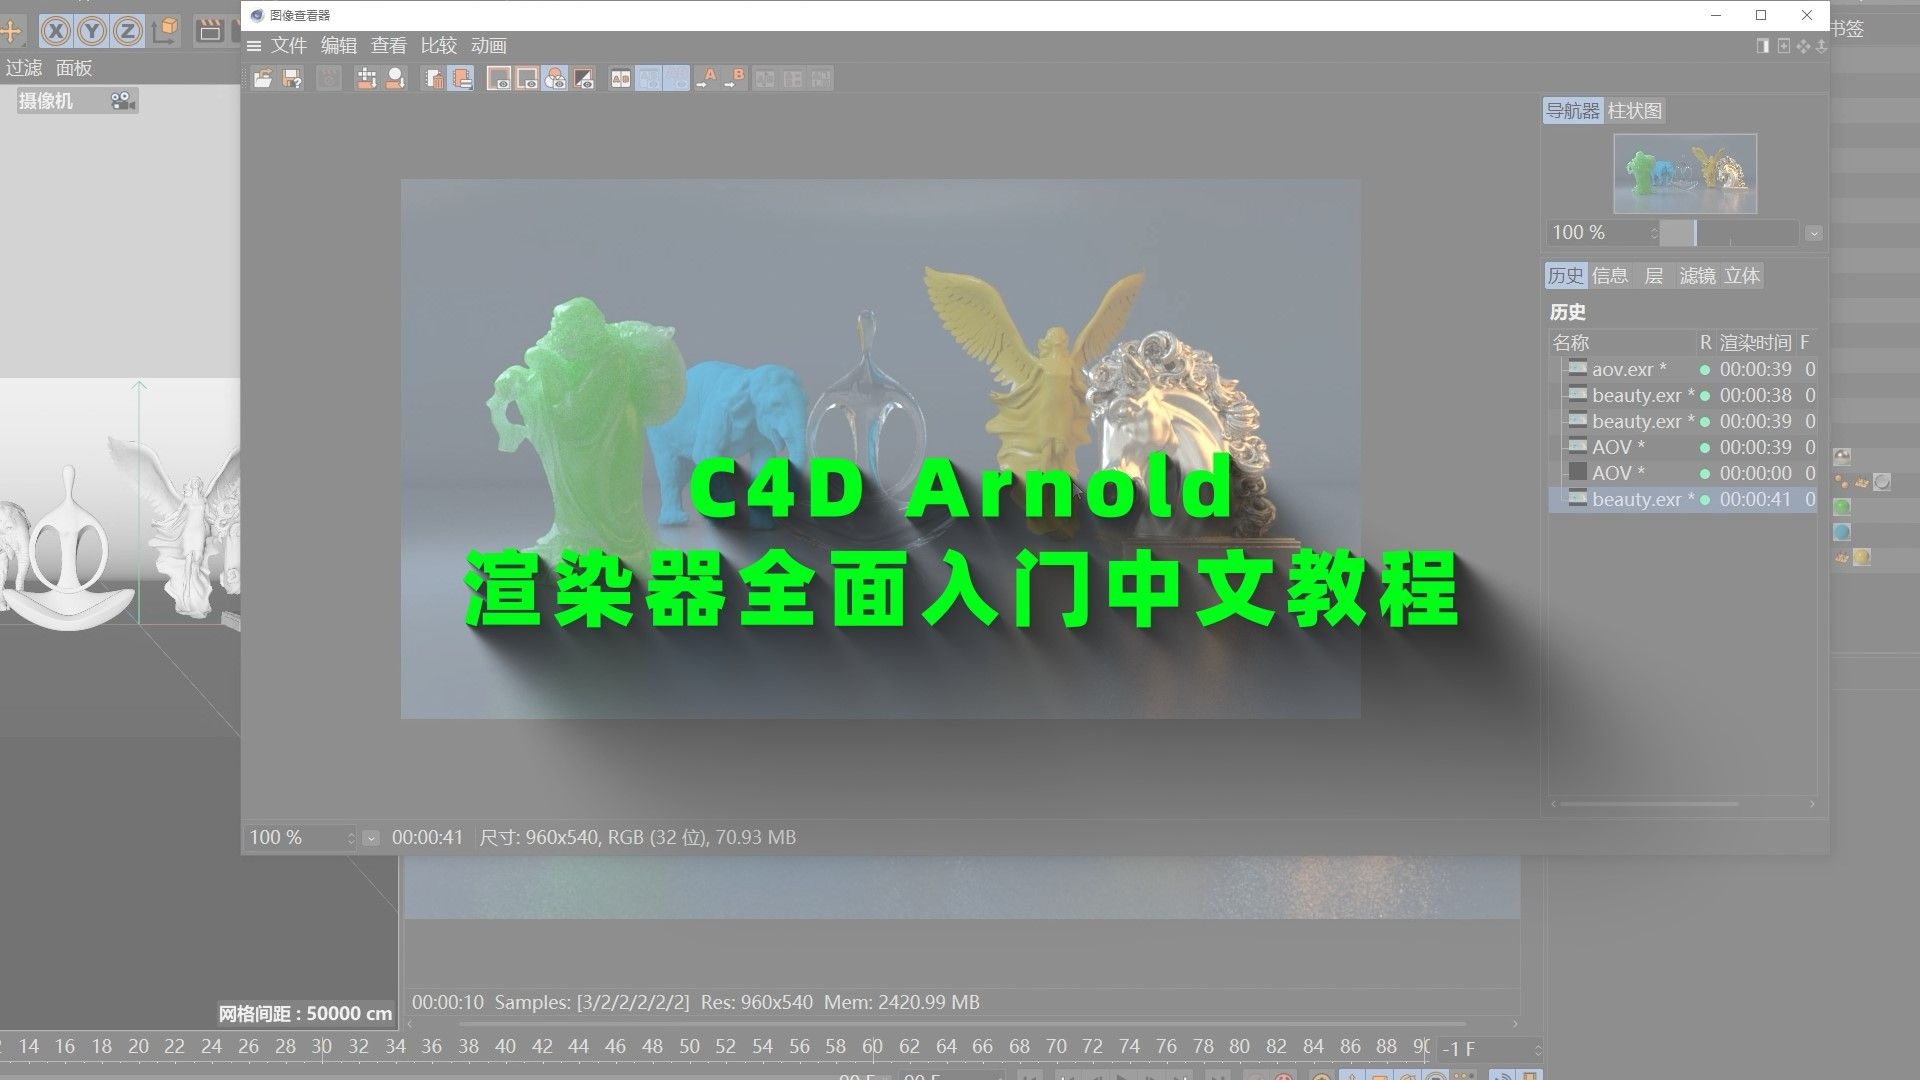This screenshot has height=1080, width=1920.
Task: Click the multi-pass display icon
Action: pos(555,78)
